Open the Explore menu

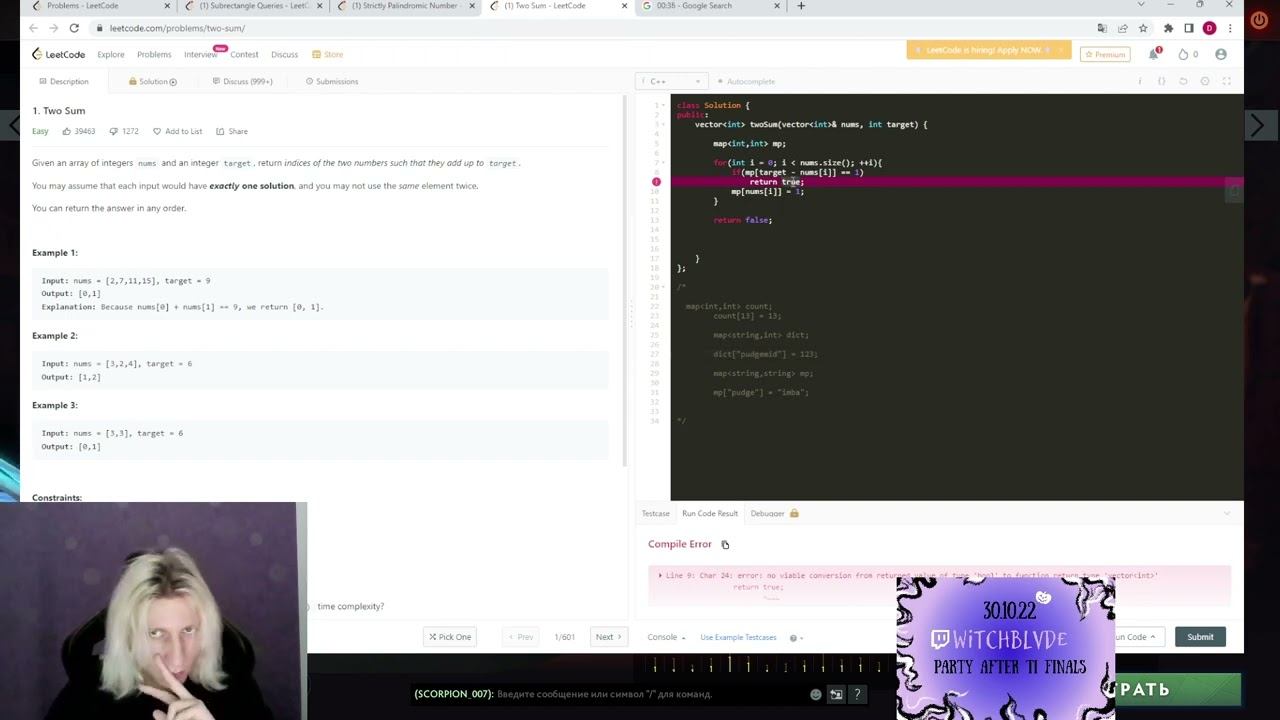pyautogui.click(x=111, y=54)
